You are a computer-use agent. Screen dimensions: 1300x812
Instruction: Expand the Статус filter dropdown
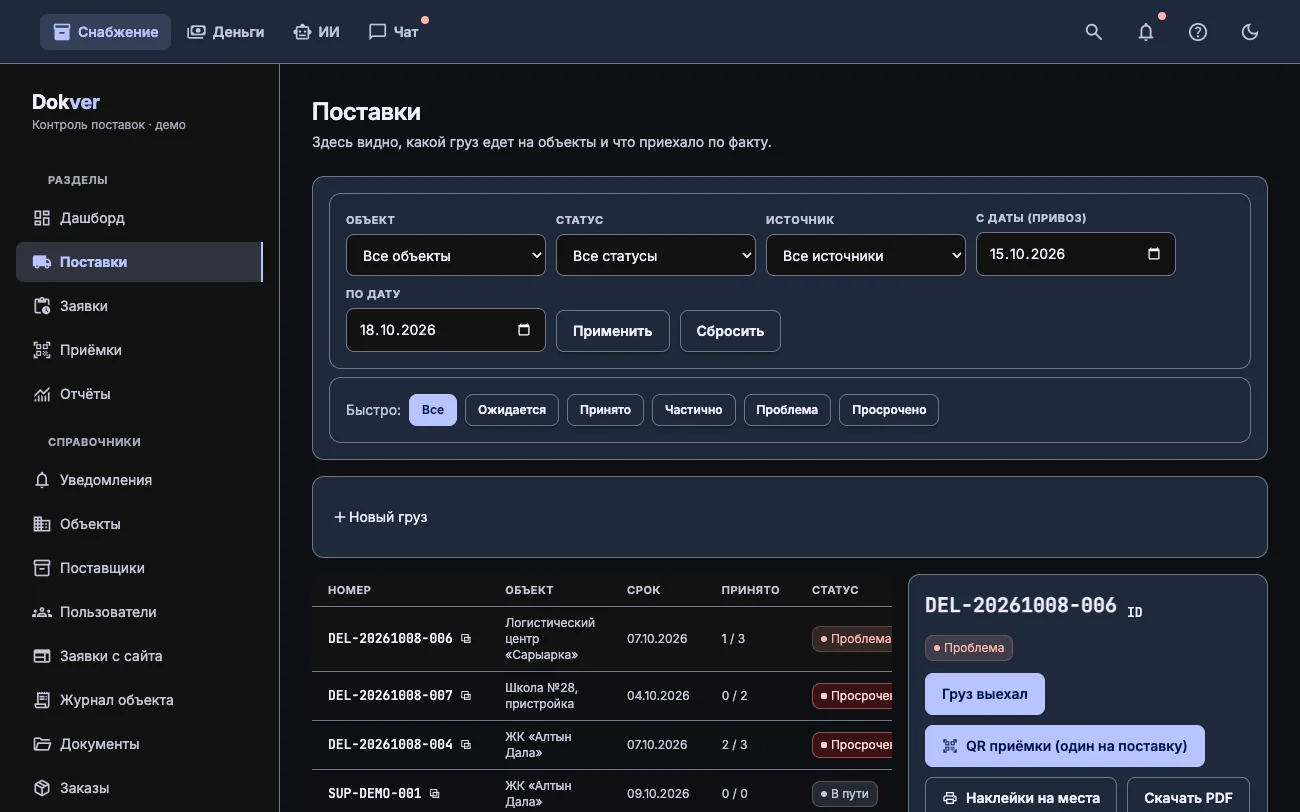coord(656,255)
